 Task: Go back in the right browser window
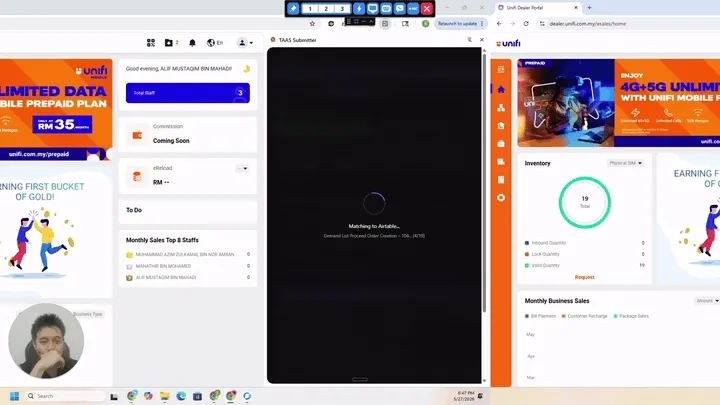tap(499, 23)
